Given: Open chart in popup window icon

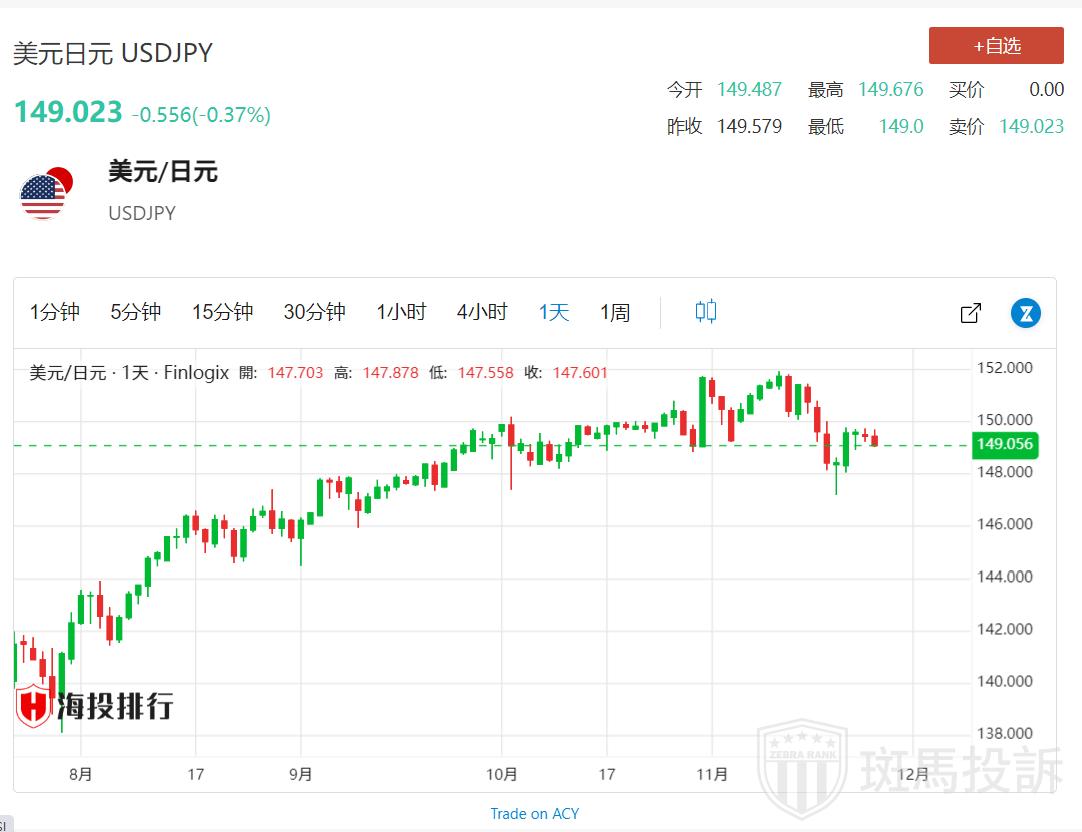Looking at the screenshot, I should tap(970, 313).
